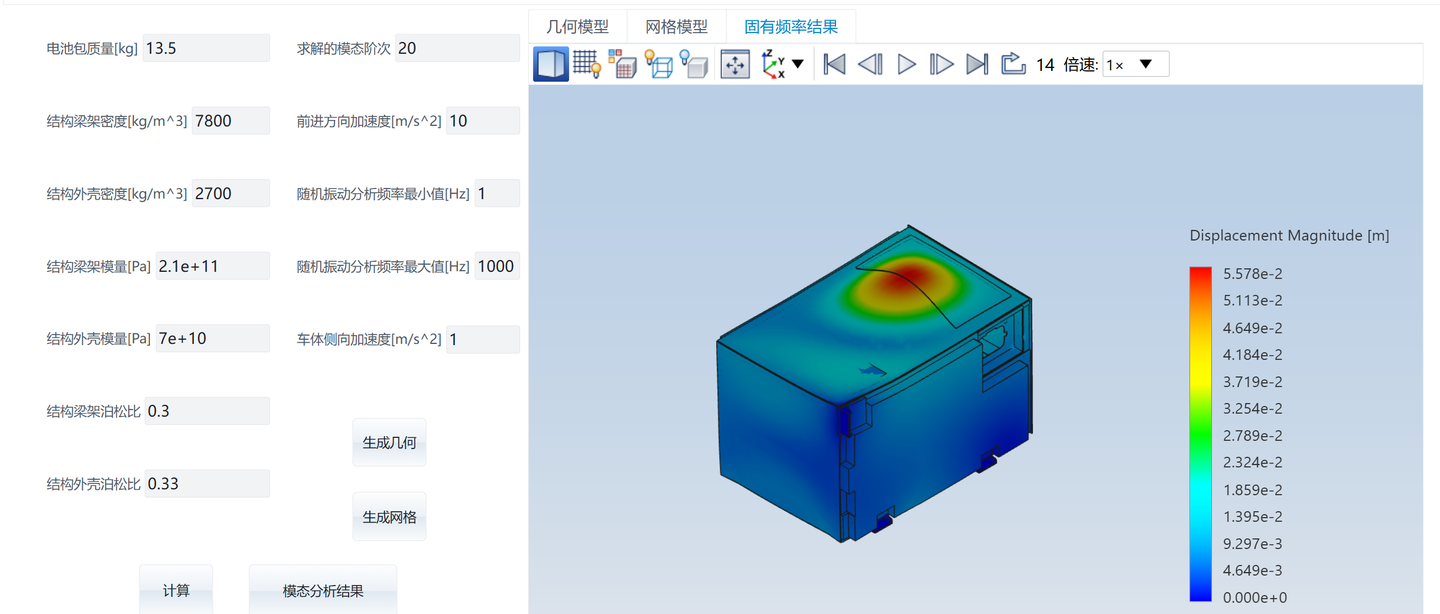
Task: Click the 0.000e+0 legend minimum value
Action: (x=1256, y=597)
